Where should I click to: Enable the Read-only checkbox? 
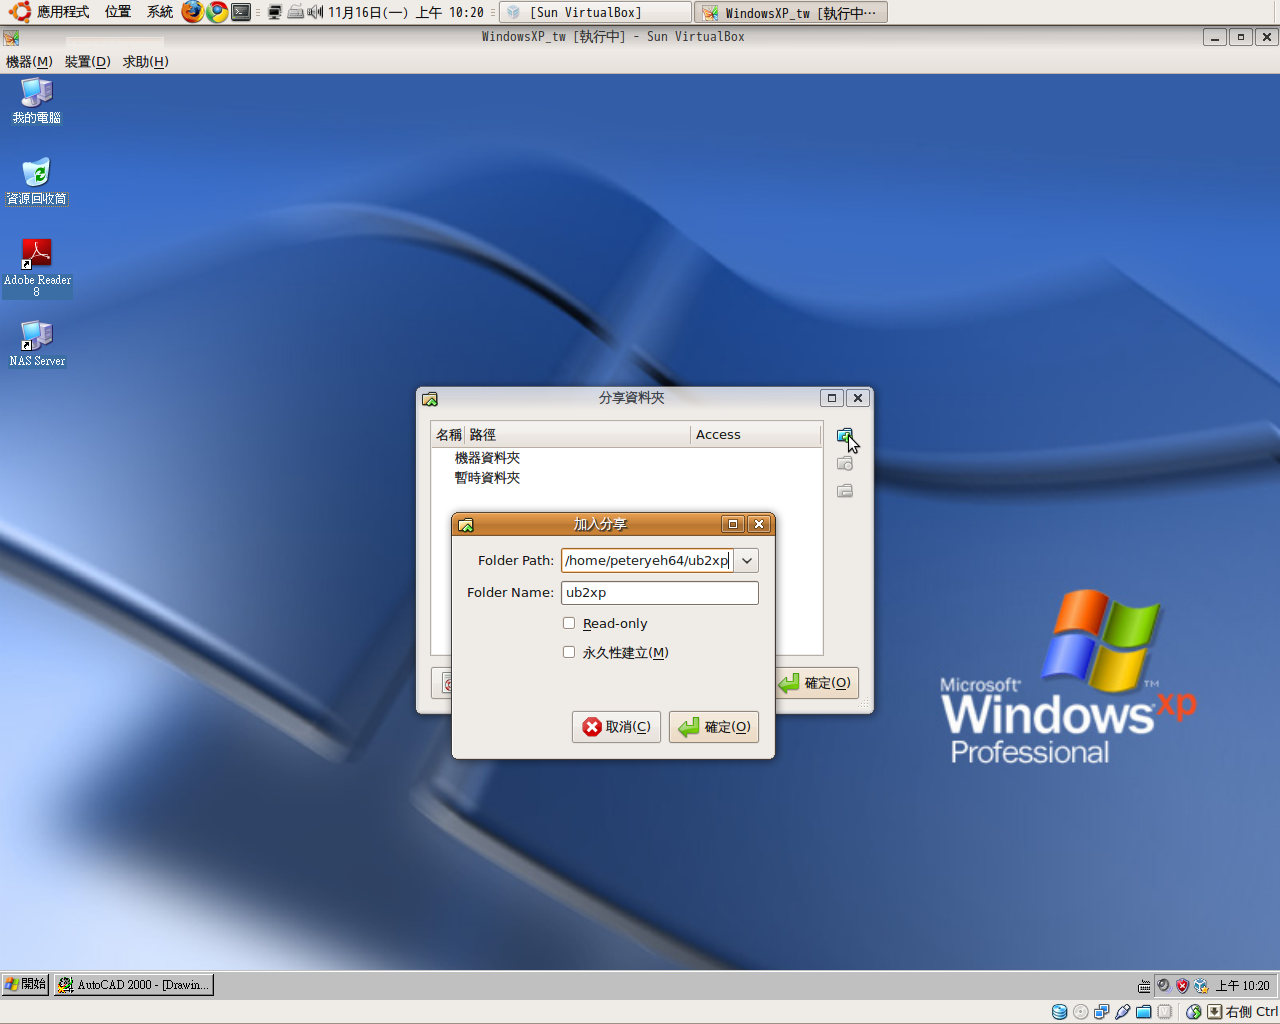click(569, 623)
